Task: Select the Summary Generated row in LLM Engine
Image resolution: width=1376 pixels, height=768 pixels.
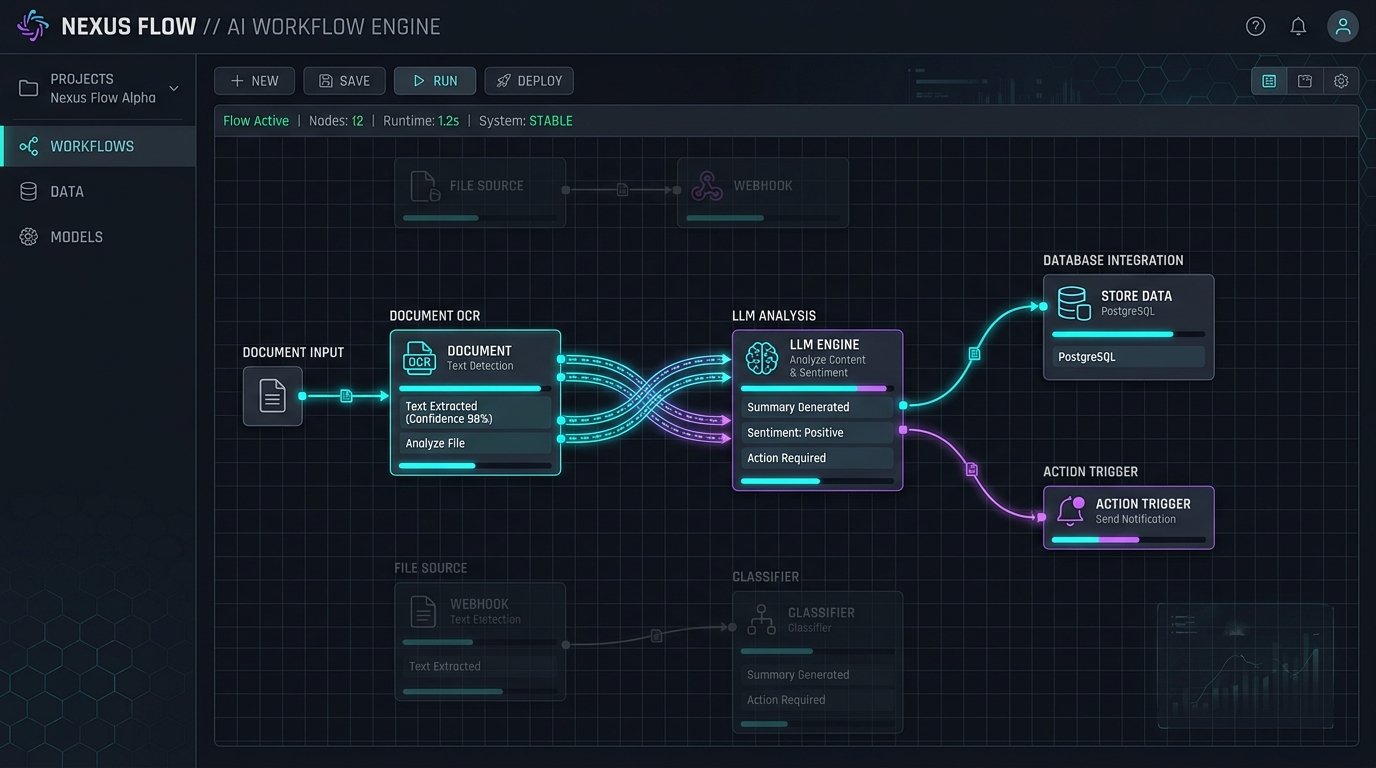Action: click(817, 407)
